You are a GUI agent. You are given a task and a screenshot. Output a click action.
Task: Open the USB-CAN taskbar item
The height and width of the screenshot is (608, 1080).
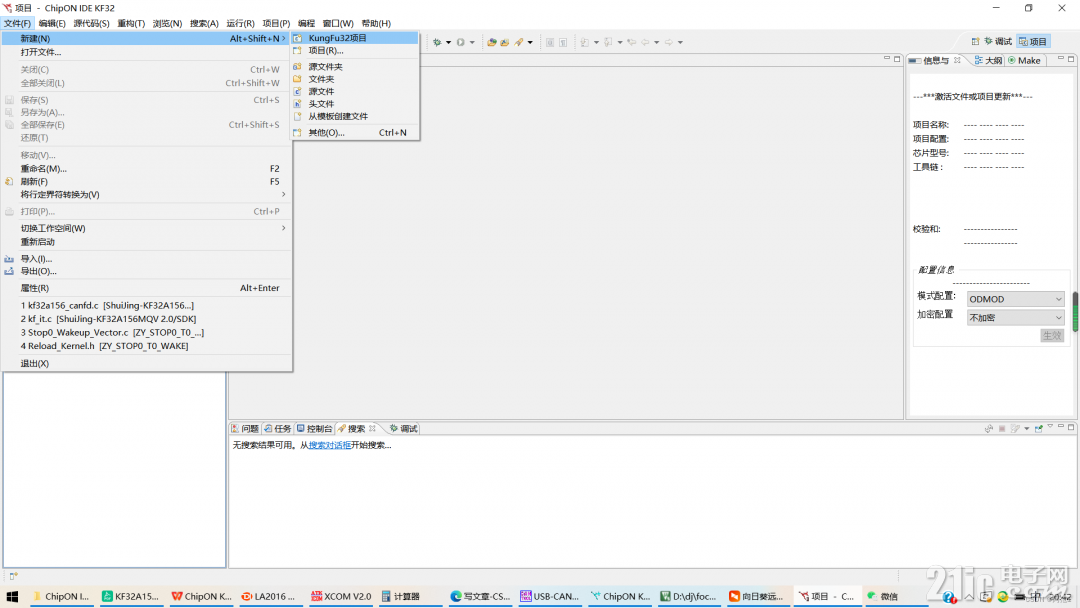pos(550,596)
